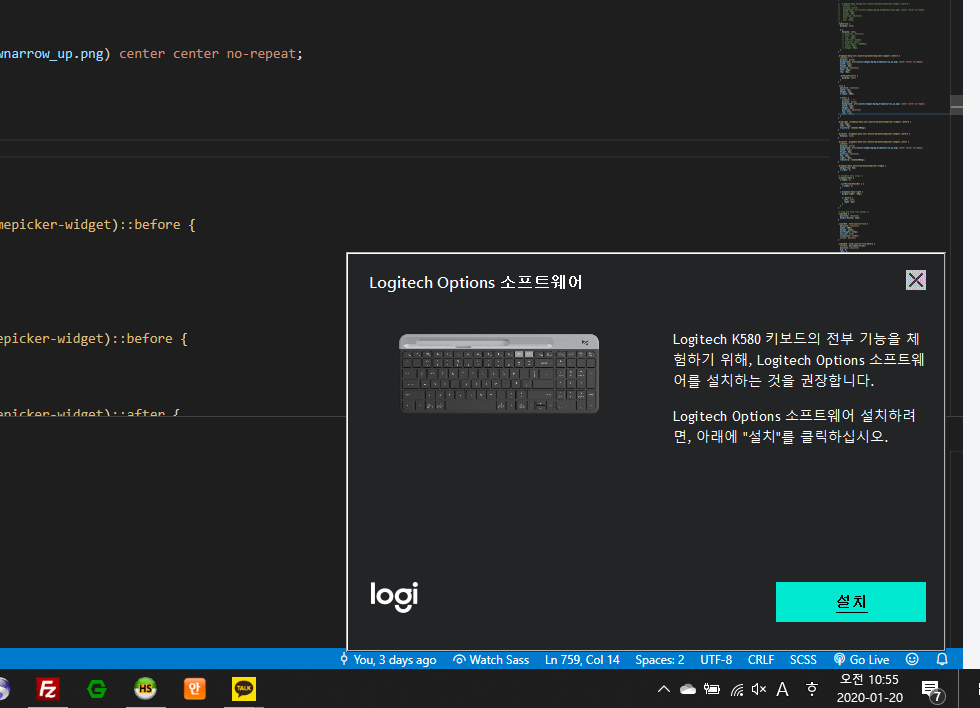Click the Logitech K580 keyboard image

coord(499,373)
